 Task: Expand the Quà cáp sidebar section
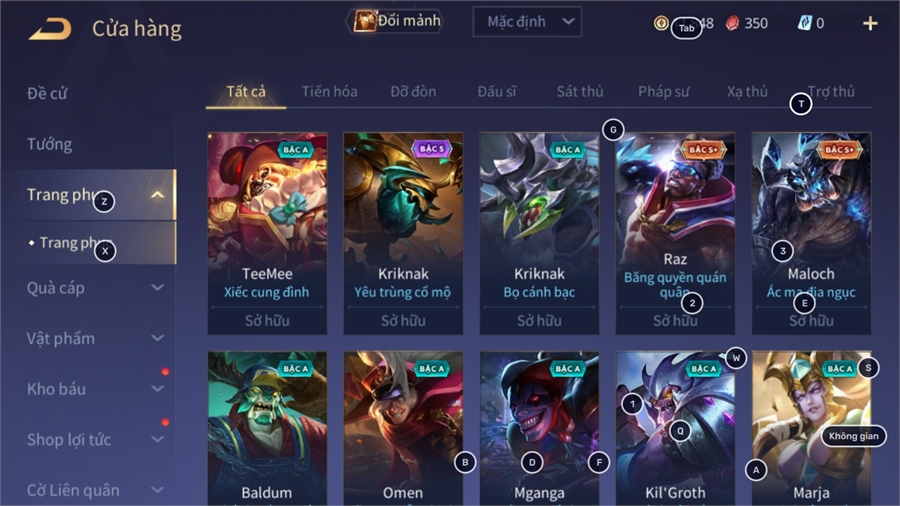157,287
